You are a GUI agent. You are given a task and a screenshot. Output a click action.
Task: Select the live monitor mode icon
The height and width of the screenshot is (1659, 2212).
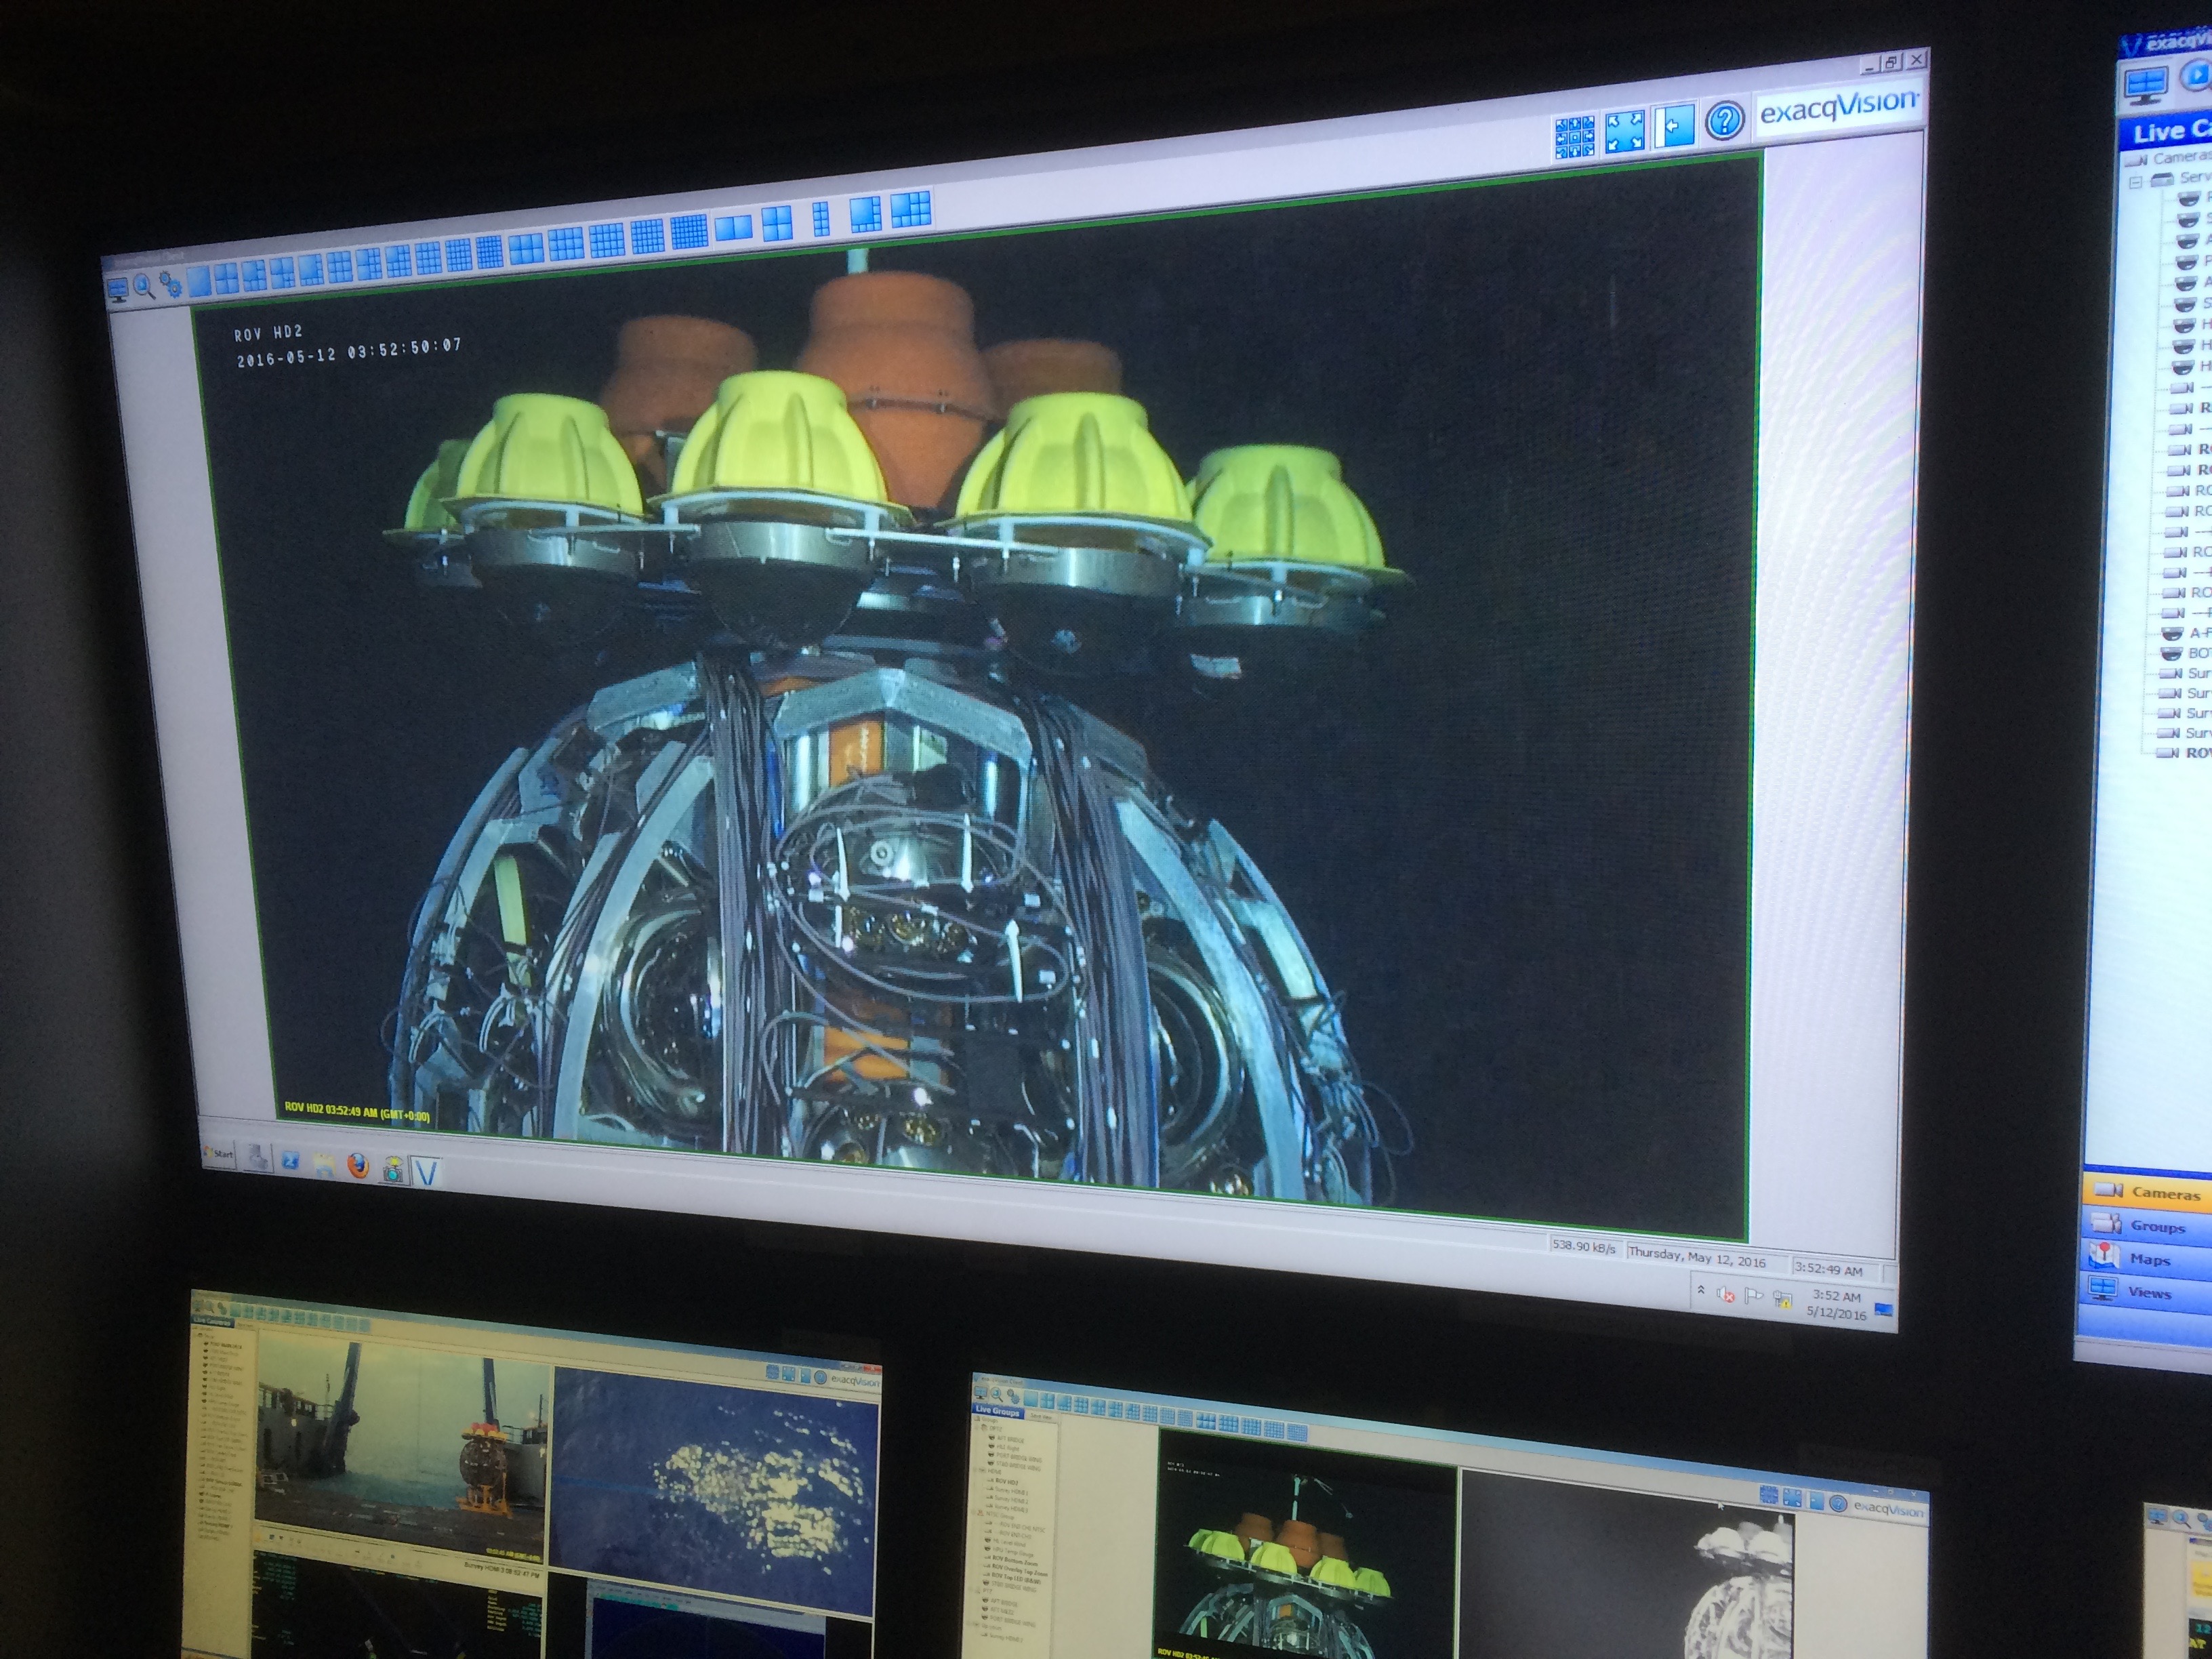coord(119,290)
